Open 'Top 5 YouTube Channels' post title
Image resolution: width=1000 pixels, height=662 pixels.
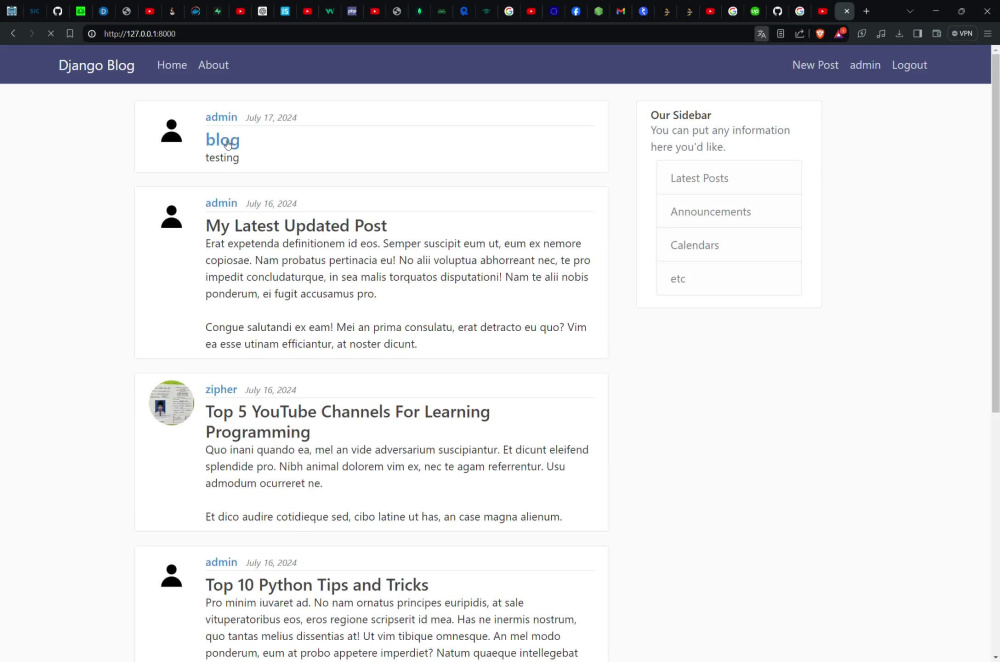[x=348, y=422]
